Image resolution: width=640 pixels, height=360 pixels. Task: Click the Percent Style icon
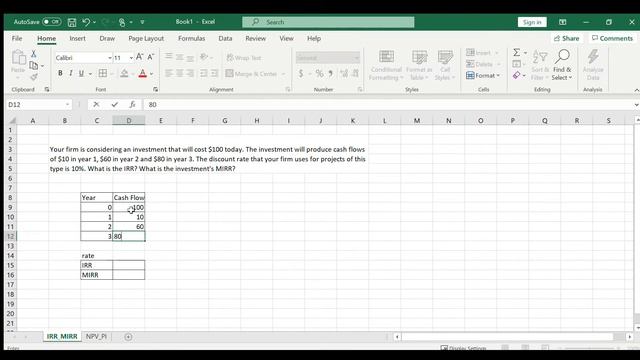click(320, 73)
